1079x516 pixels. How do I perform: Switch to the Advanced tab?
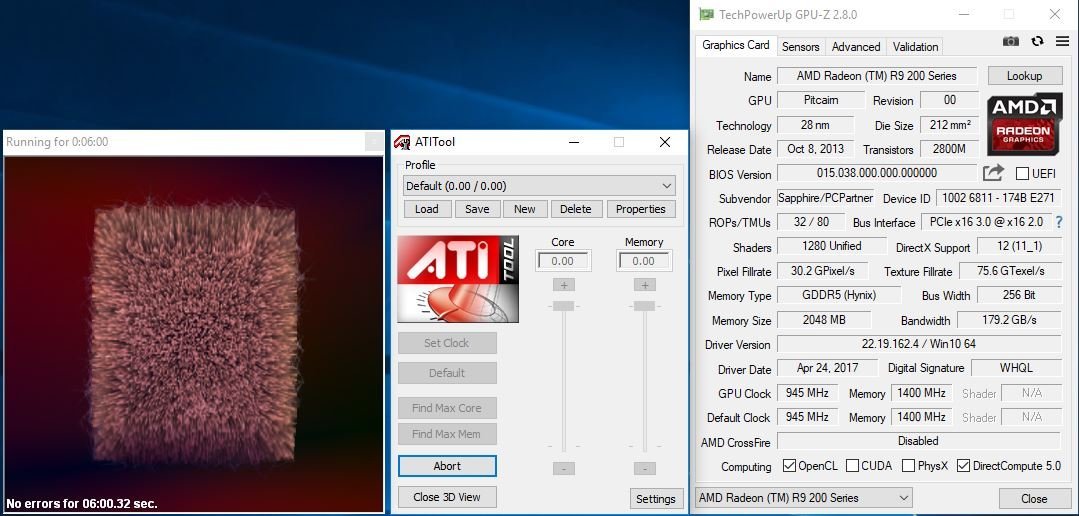pos(855,47)
